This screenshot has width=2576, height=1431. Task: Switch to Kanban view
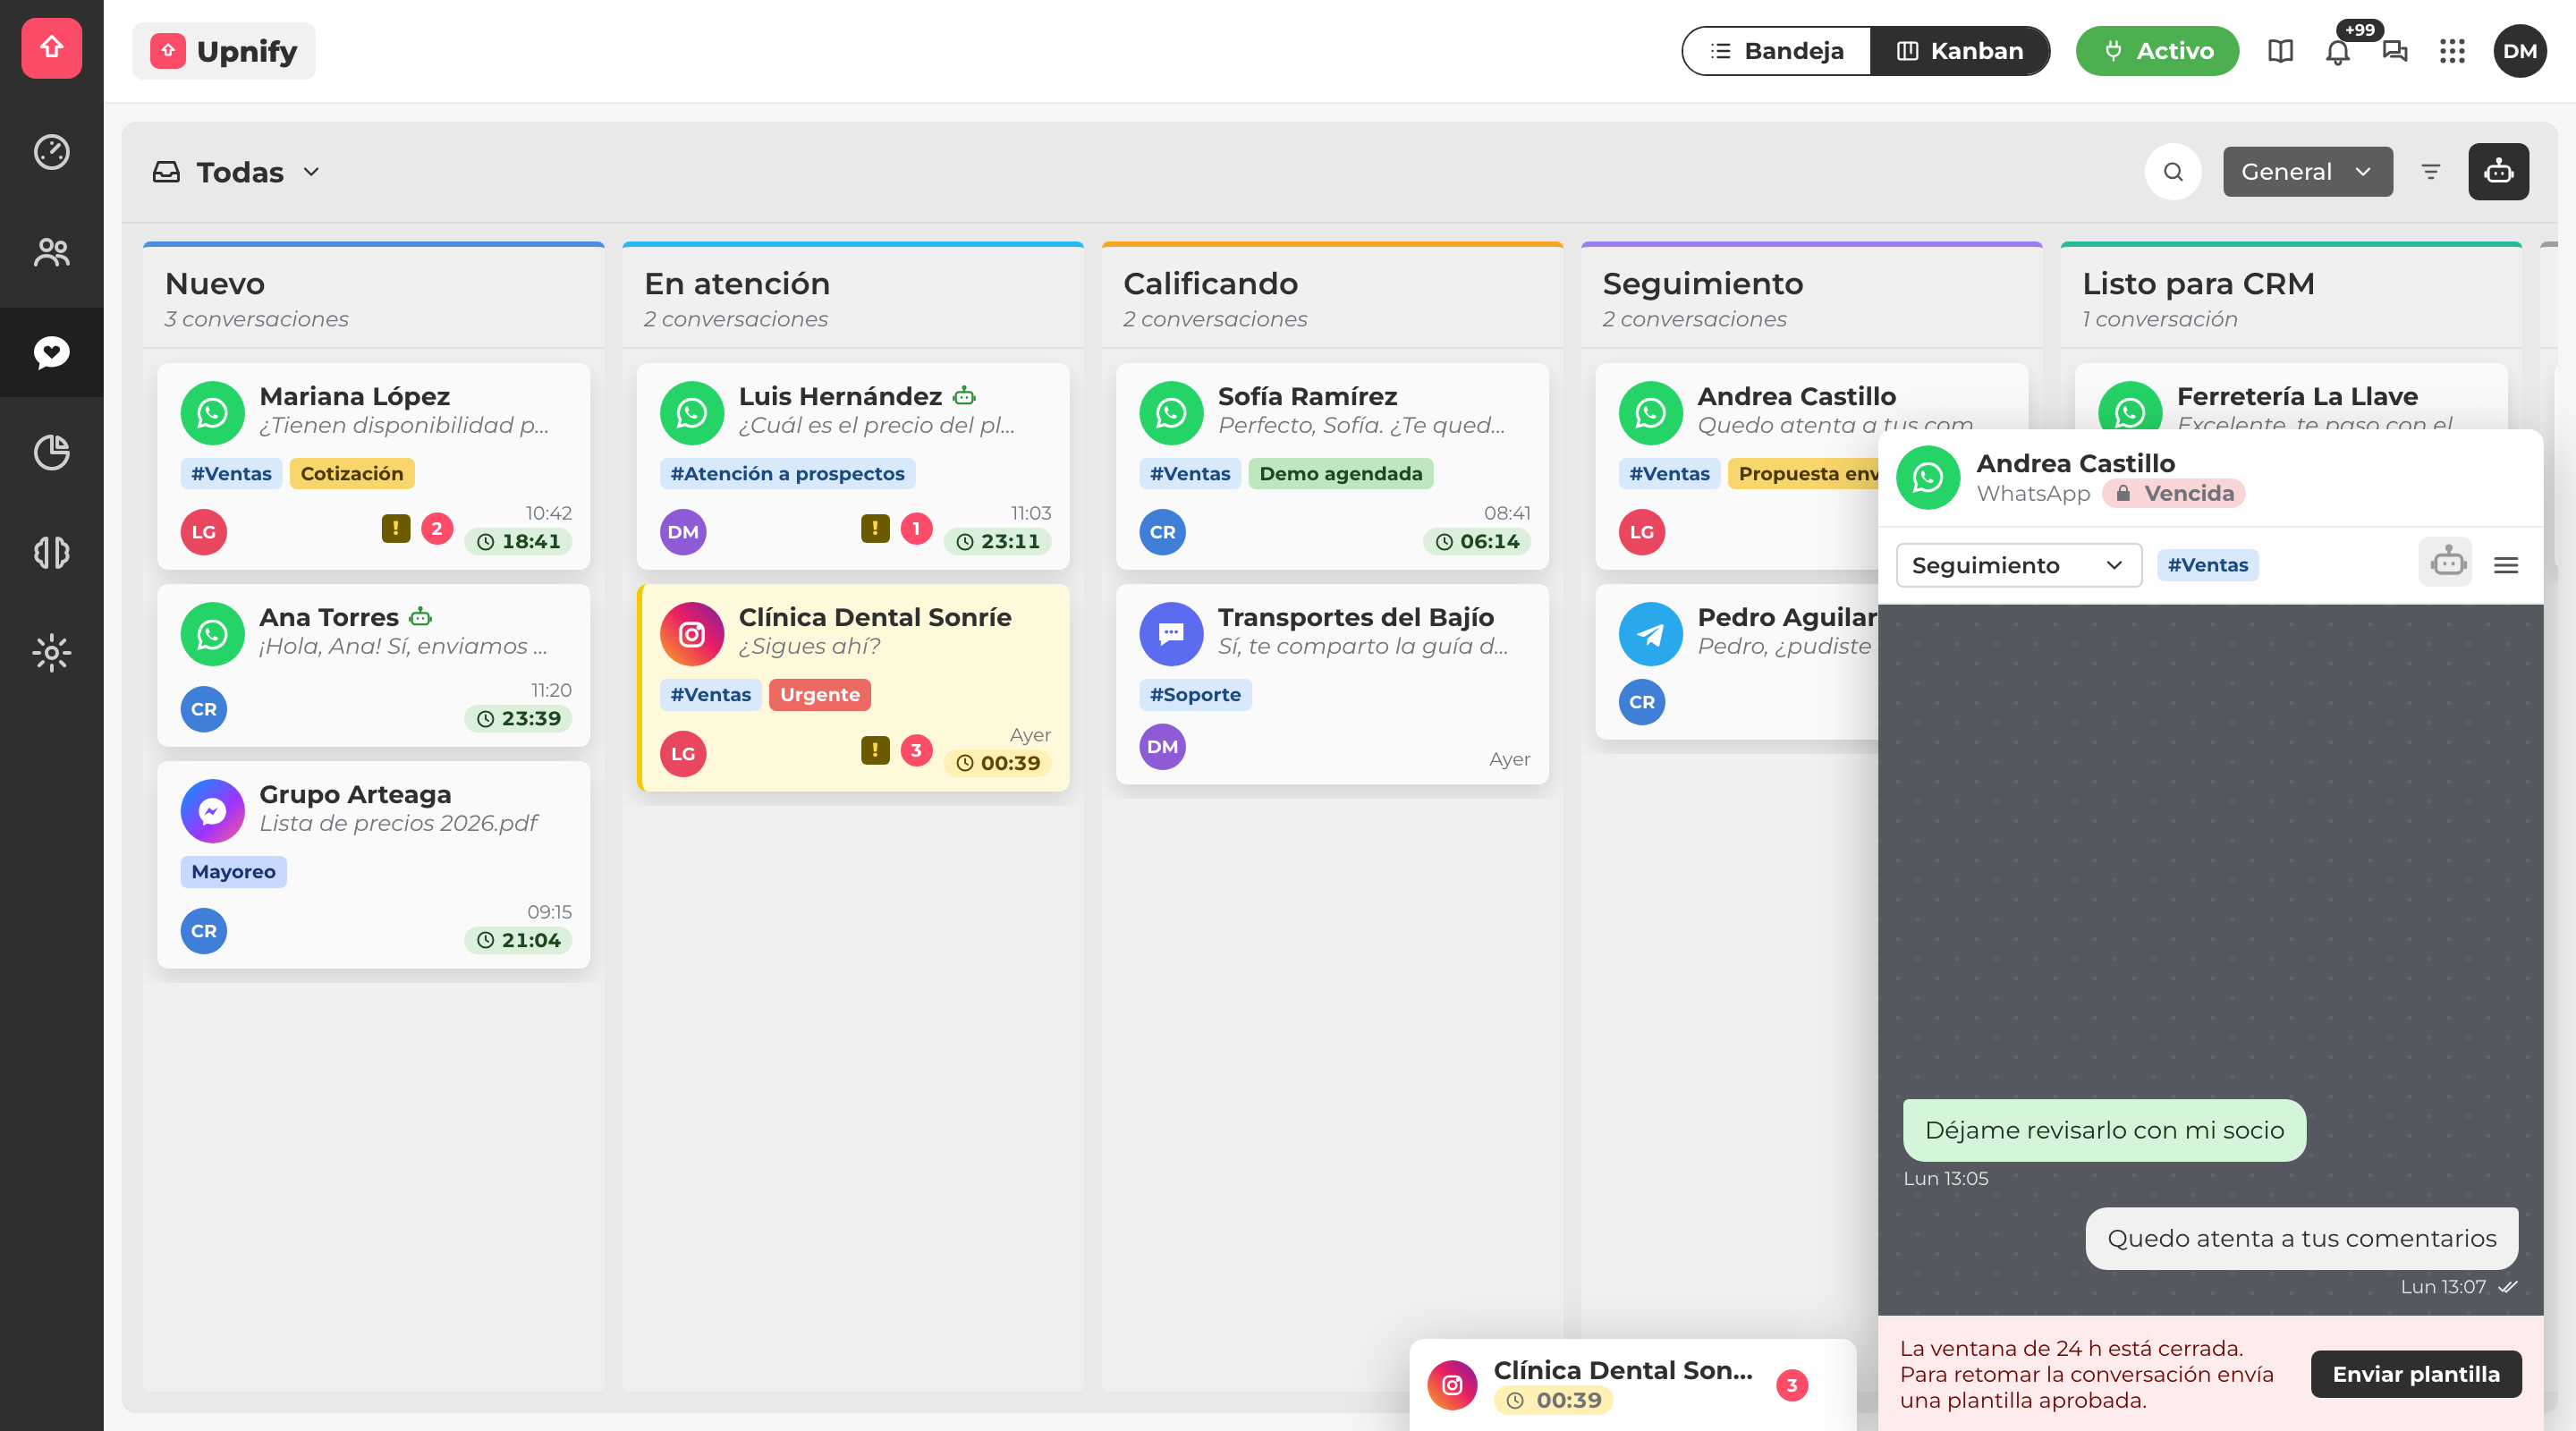tap(1959, 51)
